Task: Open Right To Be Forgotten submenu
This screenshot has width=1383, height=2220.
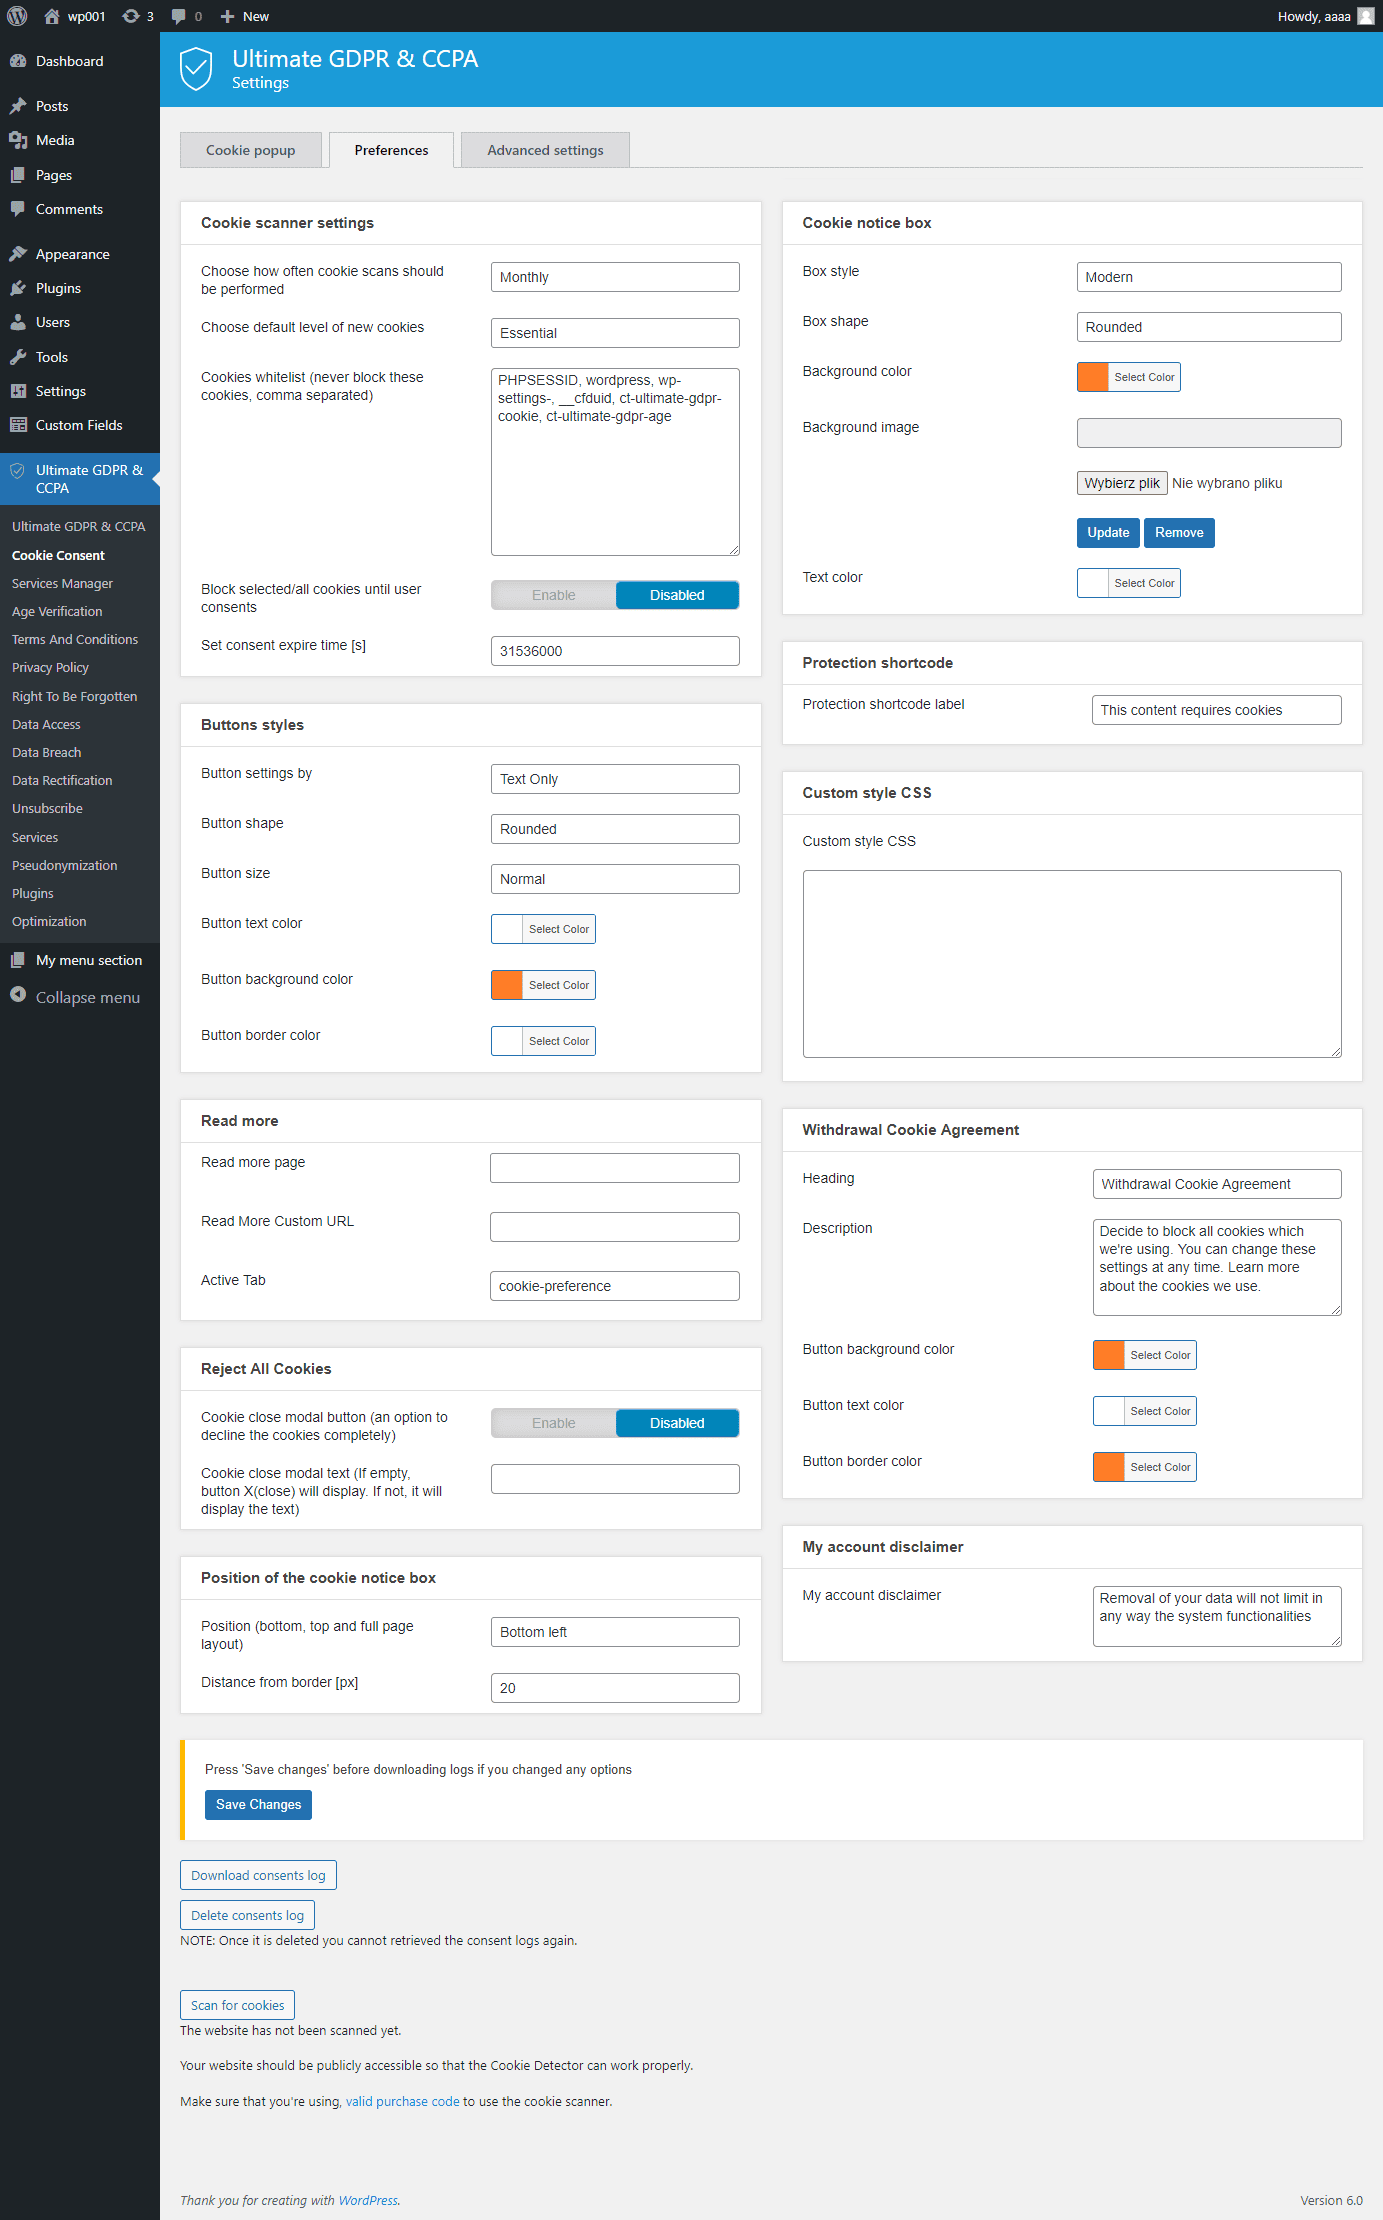Action: coord(74,696)
